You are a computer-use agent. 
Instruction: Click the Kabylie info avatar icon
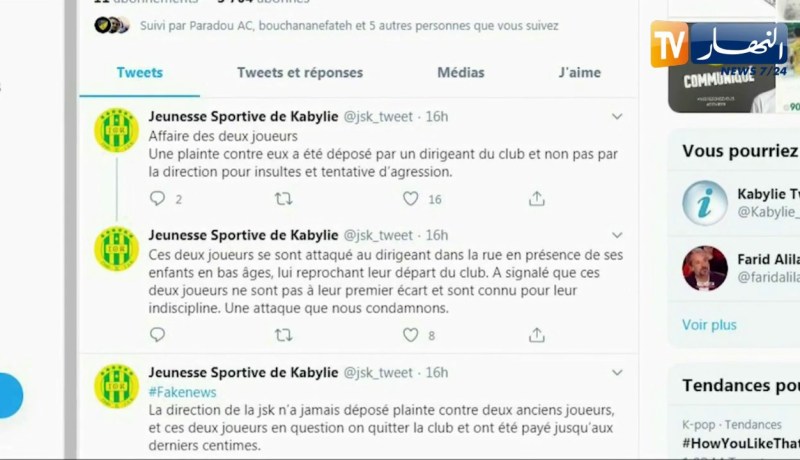click(x=705, y=203)
